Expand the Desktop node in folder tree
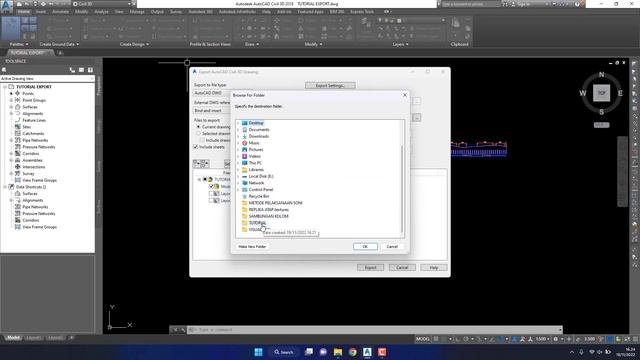The image size is (640, 360). 238,123
